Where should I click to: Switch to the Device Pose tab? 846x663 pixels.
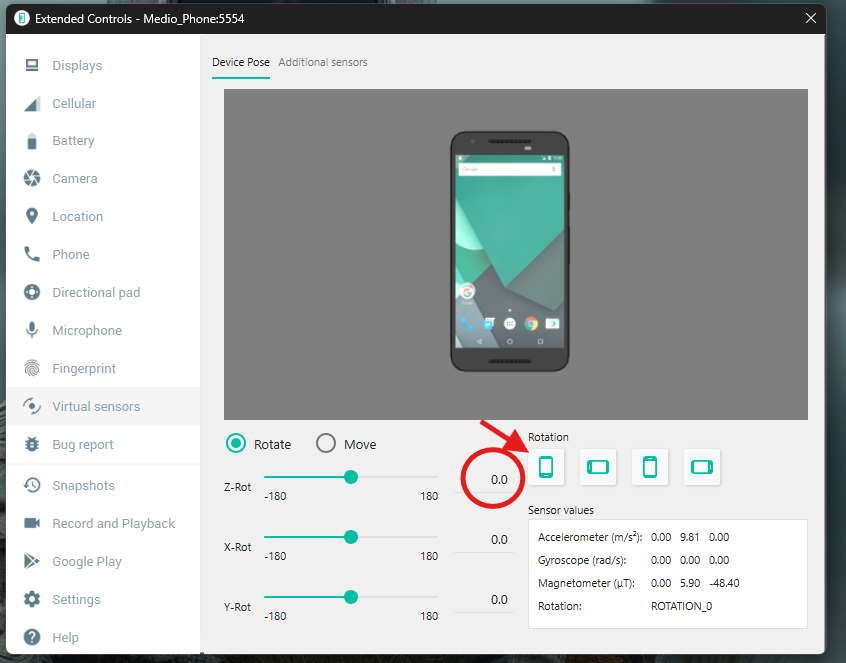click(x=240, y=62)
